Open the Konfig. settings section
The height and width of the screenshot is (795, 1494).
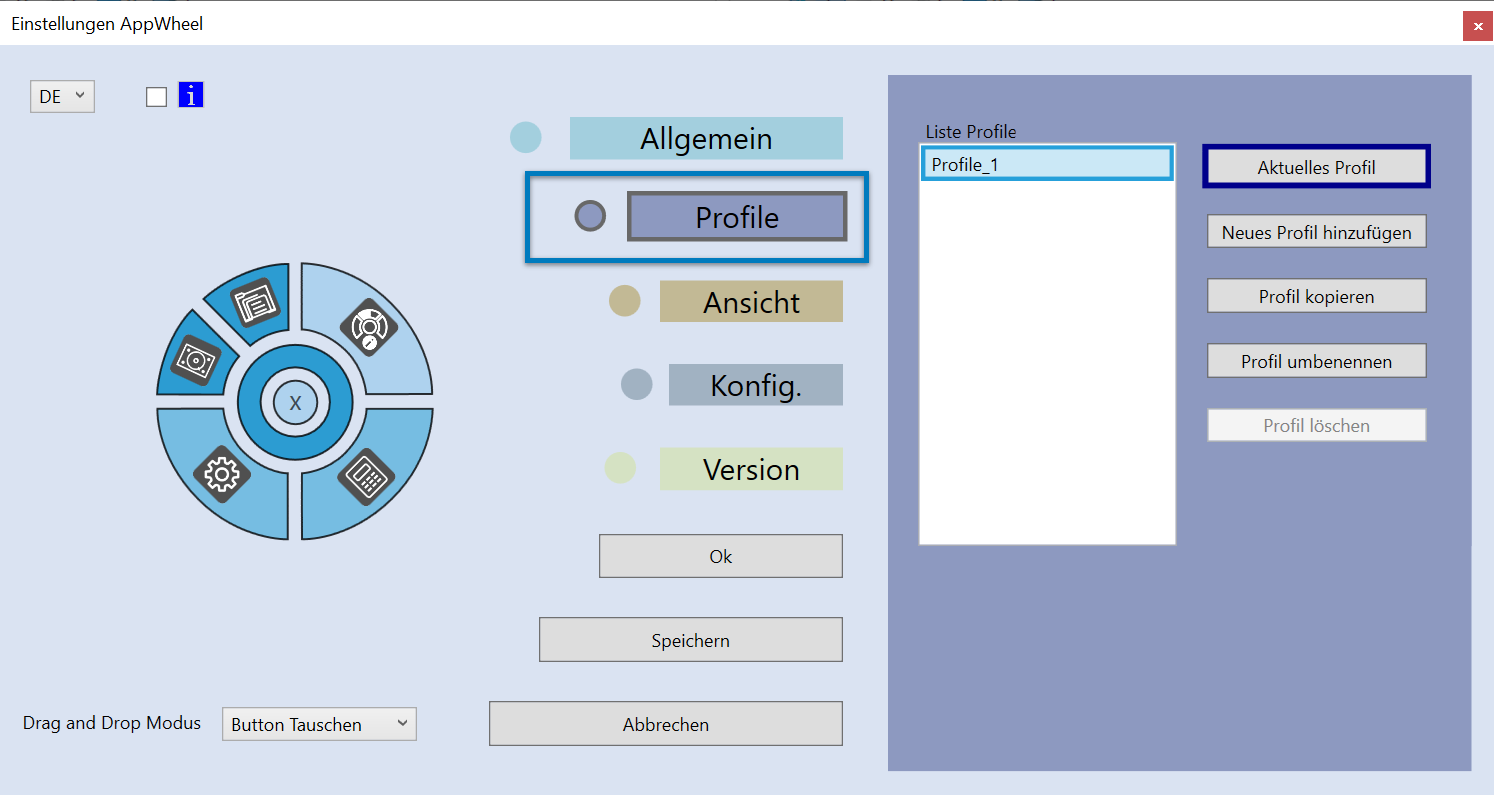755,384
